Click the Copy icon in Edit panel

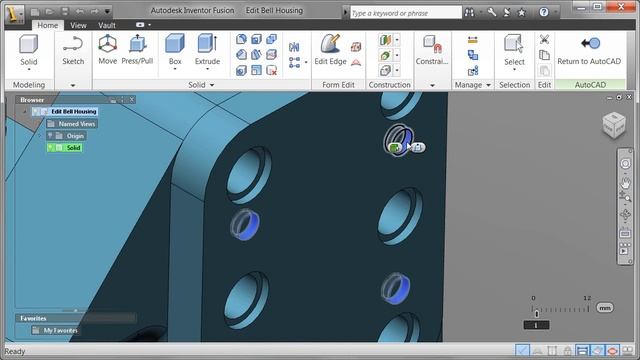click(x=544, y=55)
